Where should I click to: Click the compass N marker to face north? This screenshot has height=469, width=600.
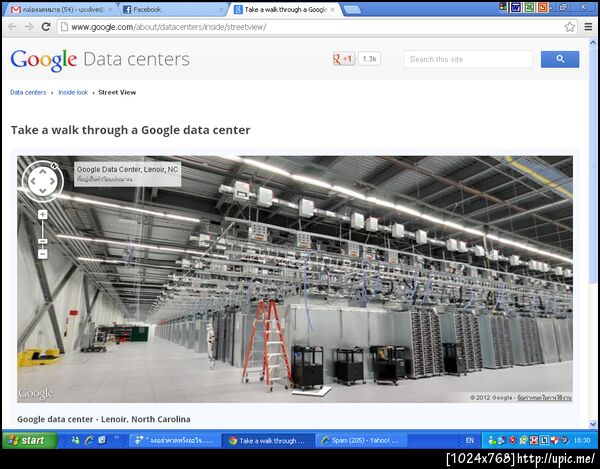(x=54, y=166)
